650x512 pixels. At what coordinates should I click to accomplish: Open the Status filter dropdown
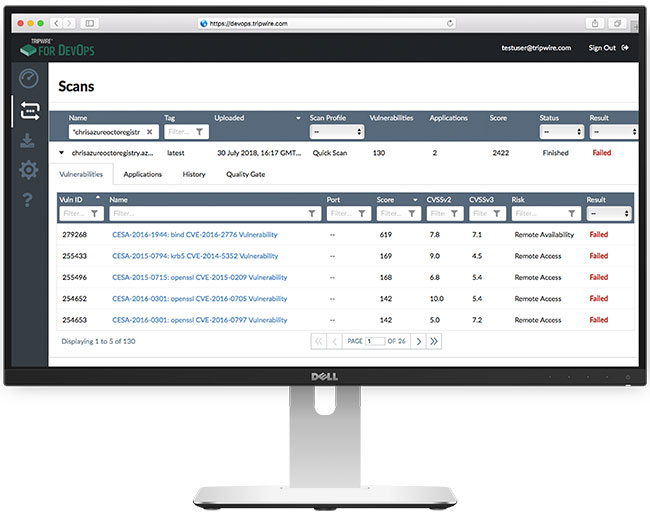click(561, 131)
